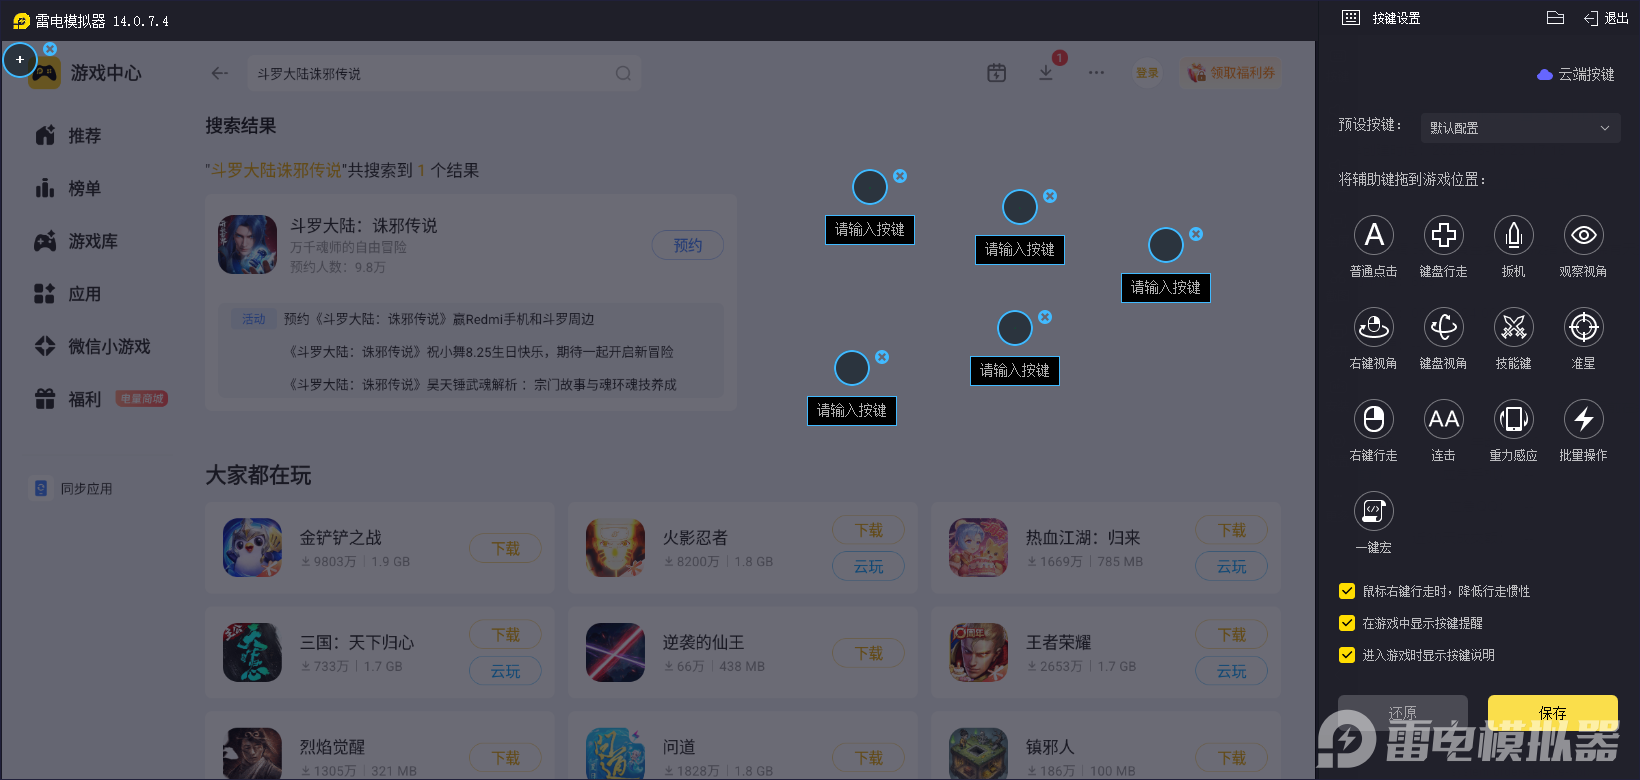Click 云玩 for 三国：天下归心

pyautogui.click(x=506, y=671)
